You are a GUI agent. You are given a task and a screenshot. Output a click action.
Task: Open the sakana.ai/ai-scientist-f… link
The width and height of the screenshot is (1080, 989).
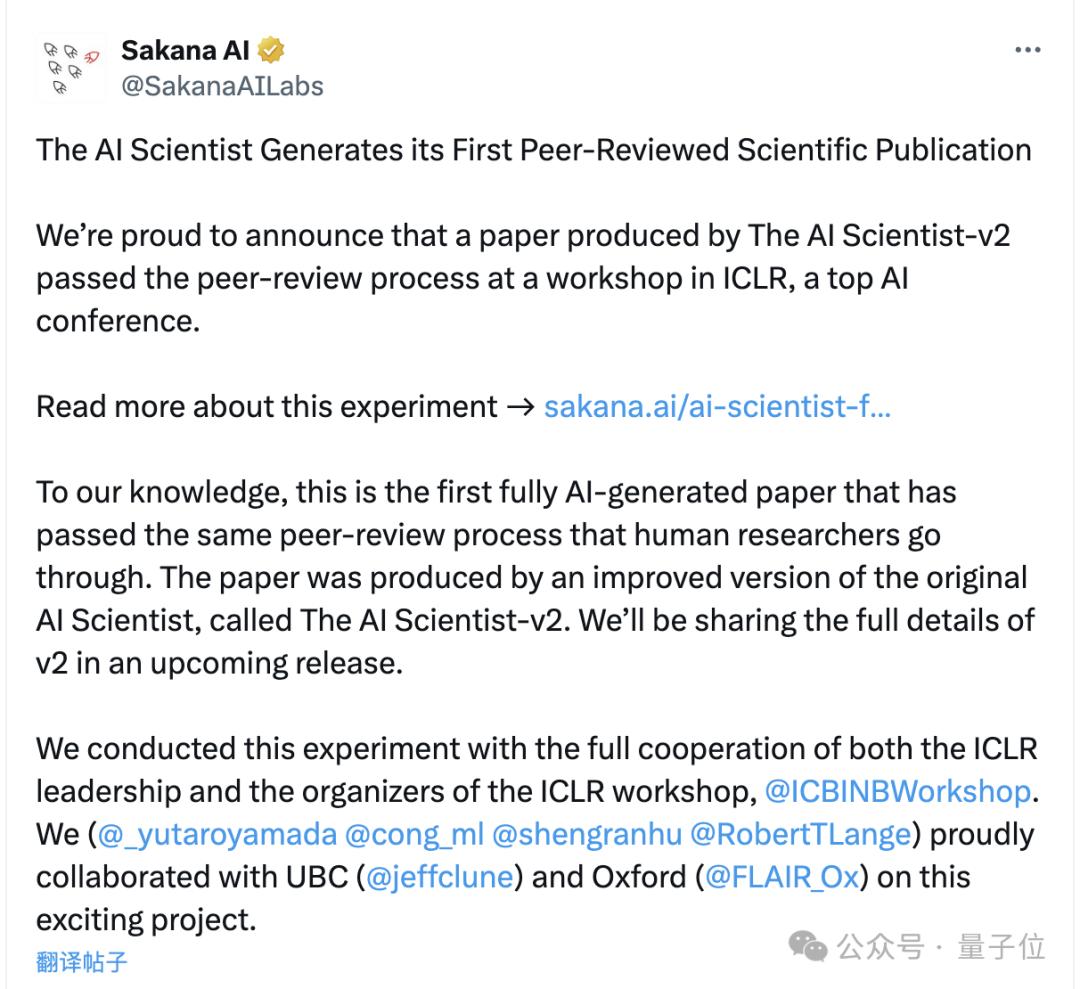716,407
